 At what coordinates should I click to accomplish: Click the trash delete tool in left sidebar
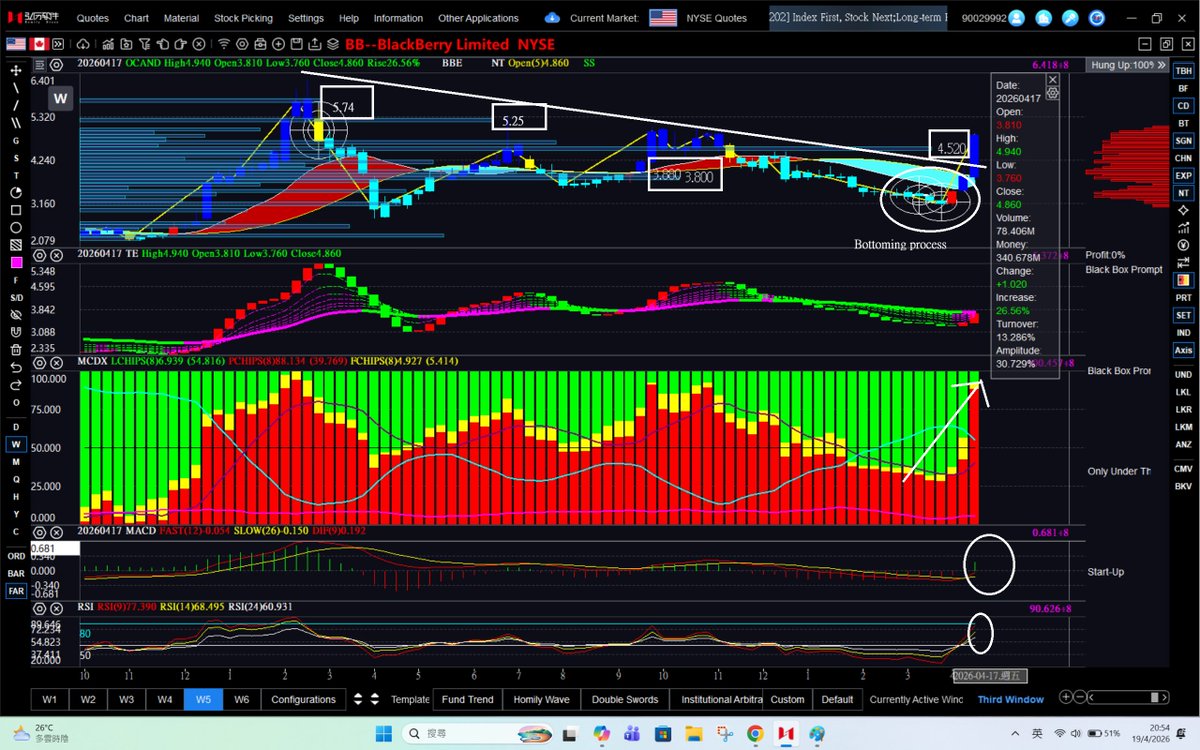16,349
